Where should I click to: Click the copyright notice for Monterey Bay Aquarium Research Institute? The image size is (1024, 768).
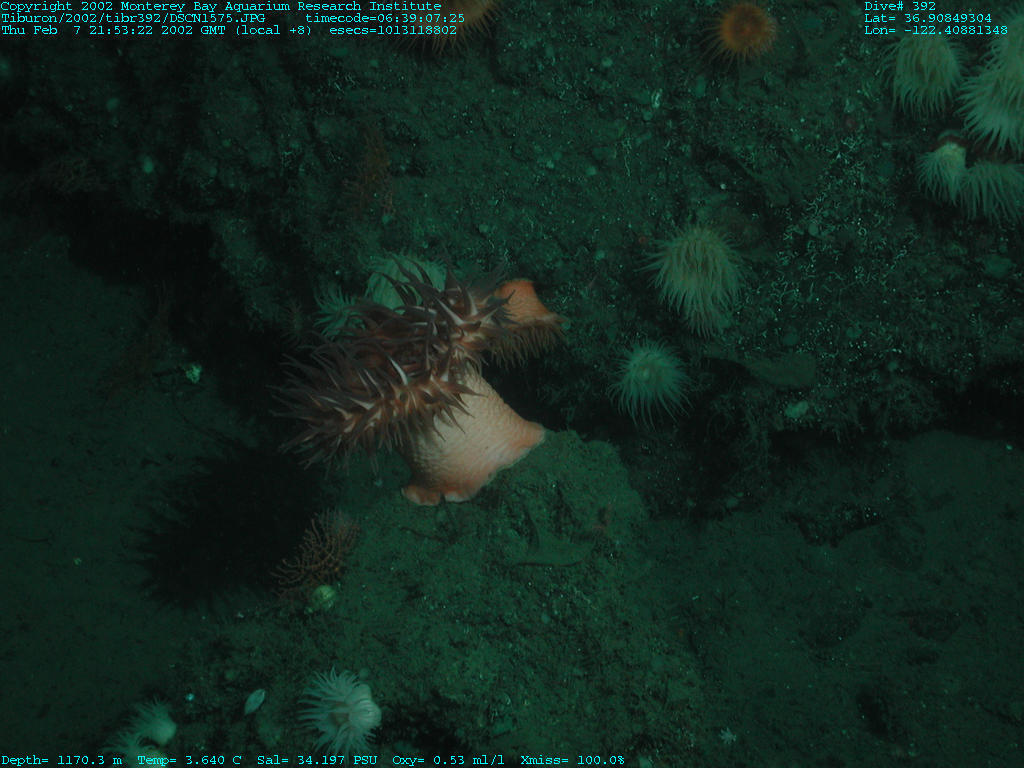point(221,7)
